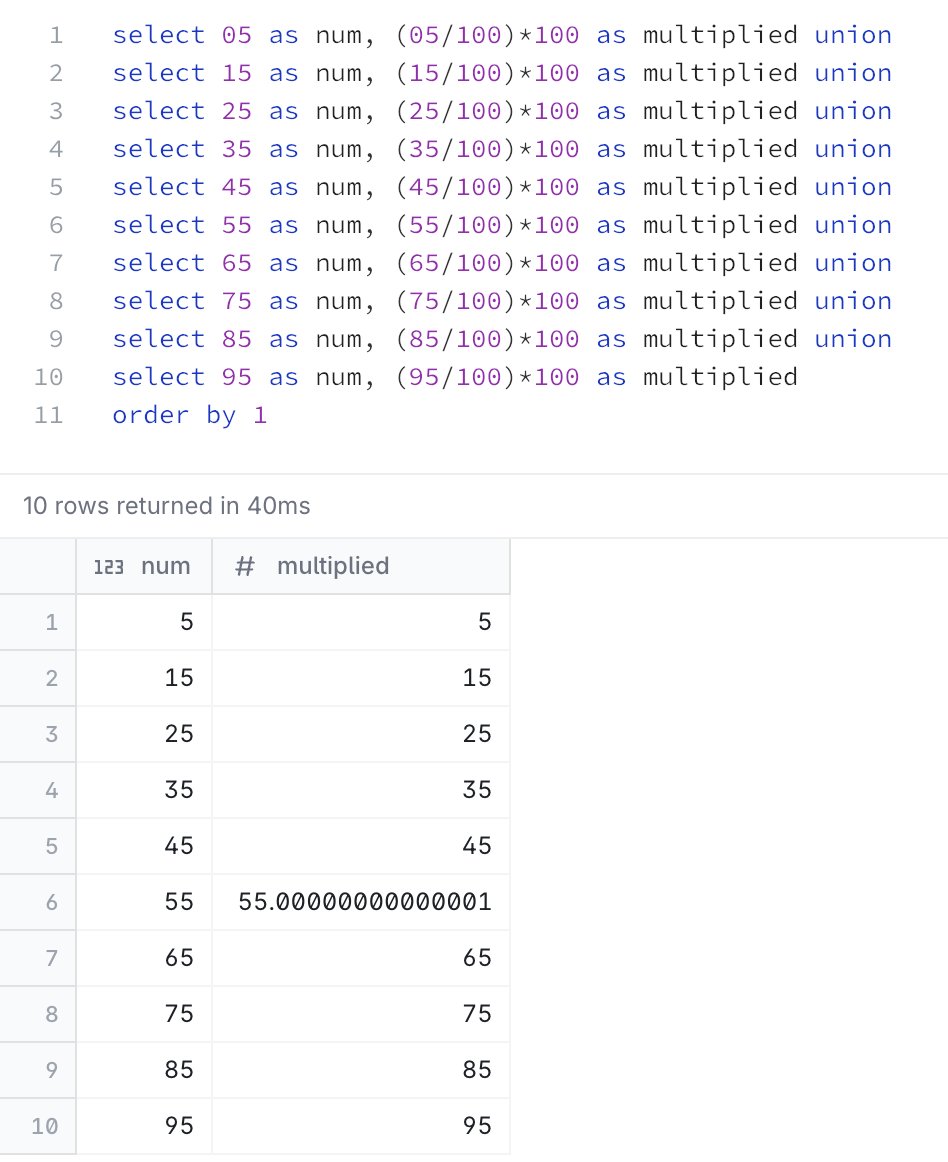
Task: Click the # type icon of multiplied column
Action: 245,567
